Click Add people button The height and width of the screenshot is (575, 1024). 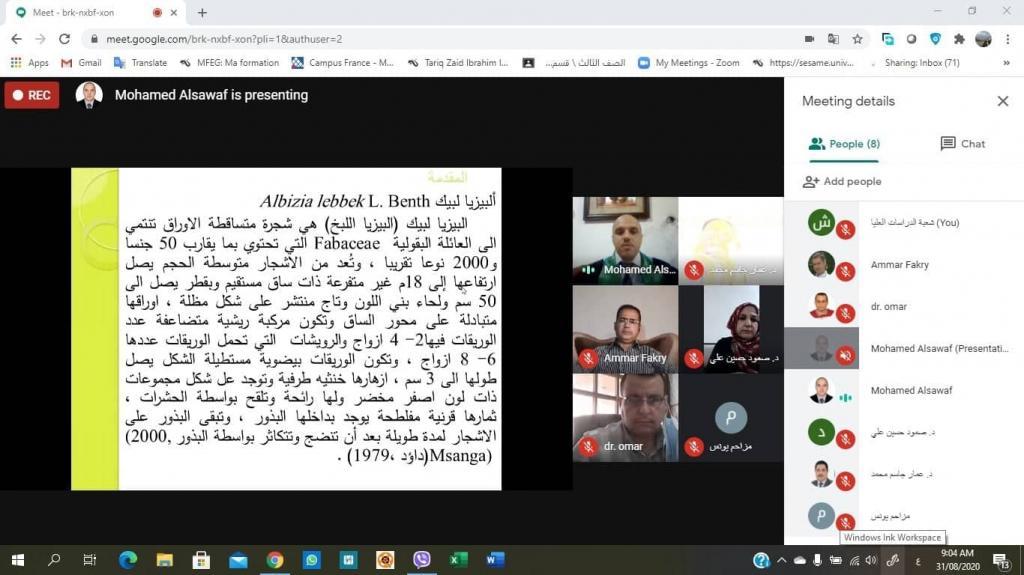pyautogui.click(x=842, y=182)
